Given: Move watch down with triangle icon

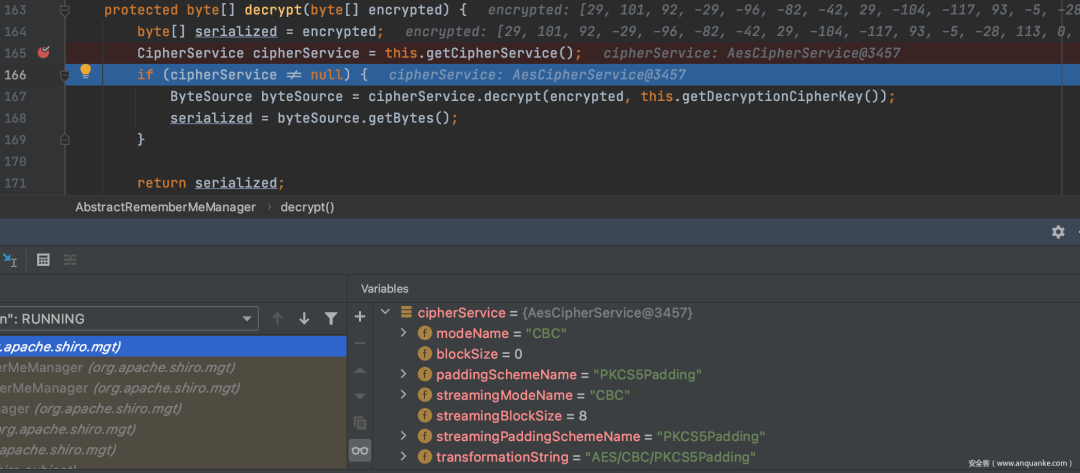Looking at the screenshot, I should tap(360, 397).
